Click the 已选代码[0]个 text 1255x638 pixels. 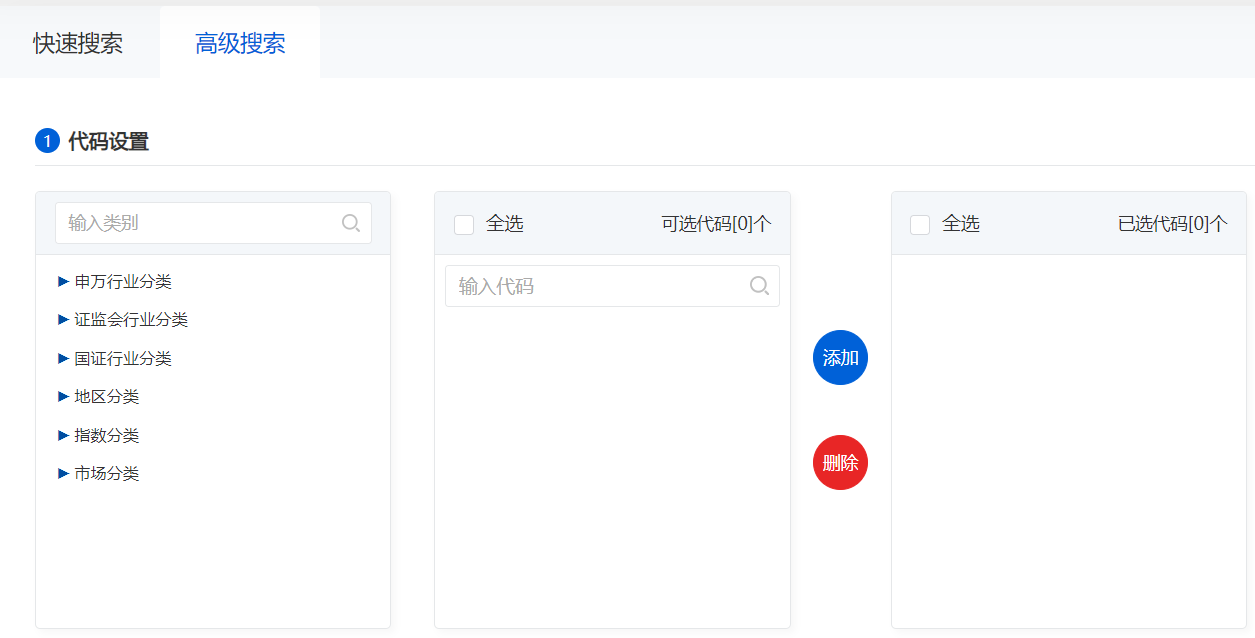tap(1172, 224)
